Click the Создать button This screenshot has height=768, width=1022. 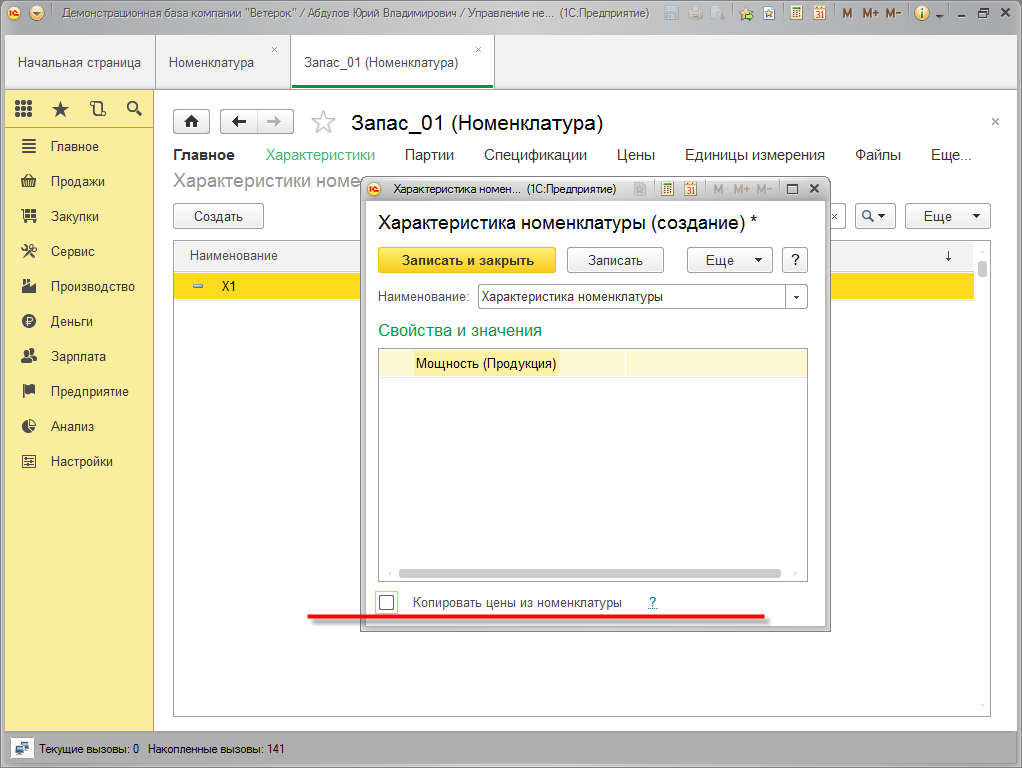pyautogui.click(x=218, y=216)
